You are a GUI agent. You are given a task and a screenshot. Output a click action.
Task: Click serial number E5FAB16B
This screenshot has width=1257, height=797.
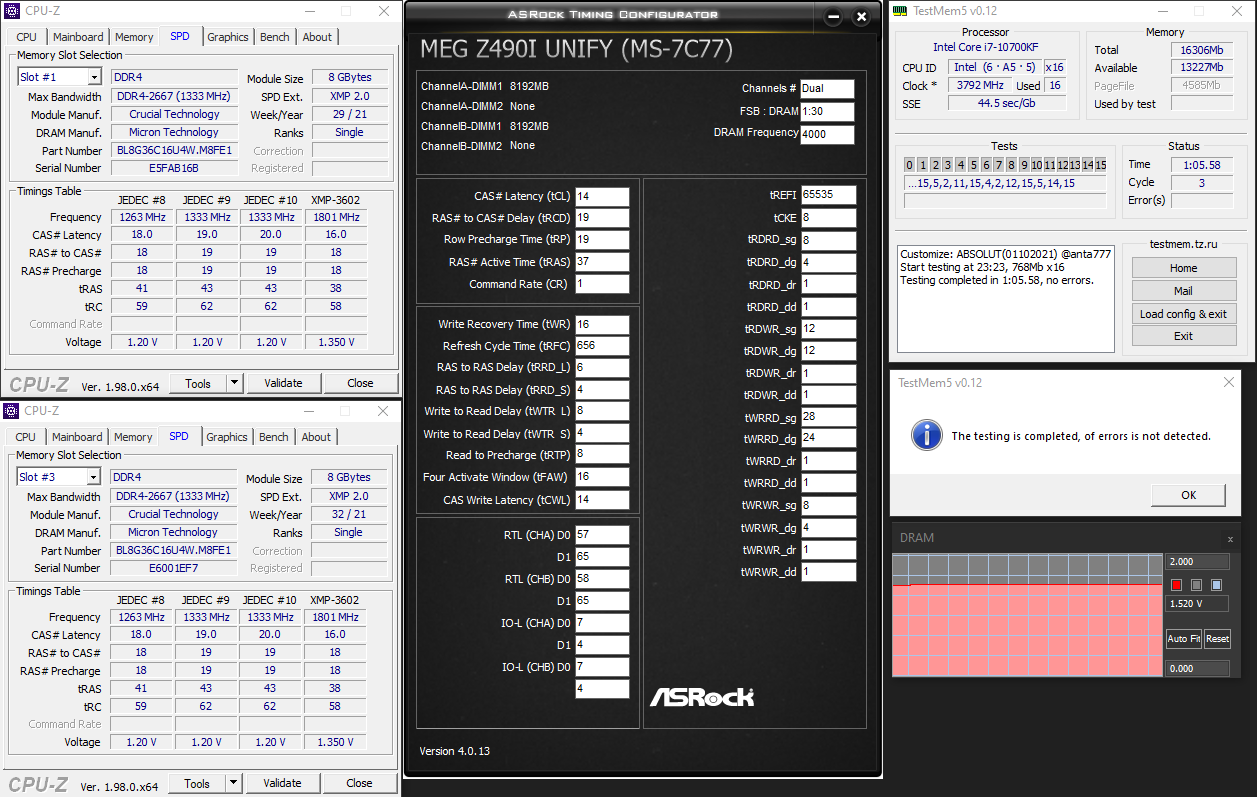click(x=174, y=168)
